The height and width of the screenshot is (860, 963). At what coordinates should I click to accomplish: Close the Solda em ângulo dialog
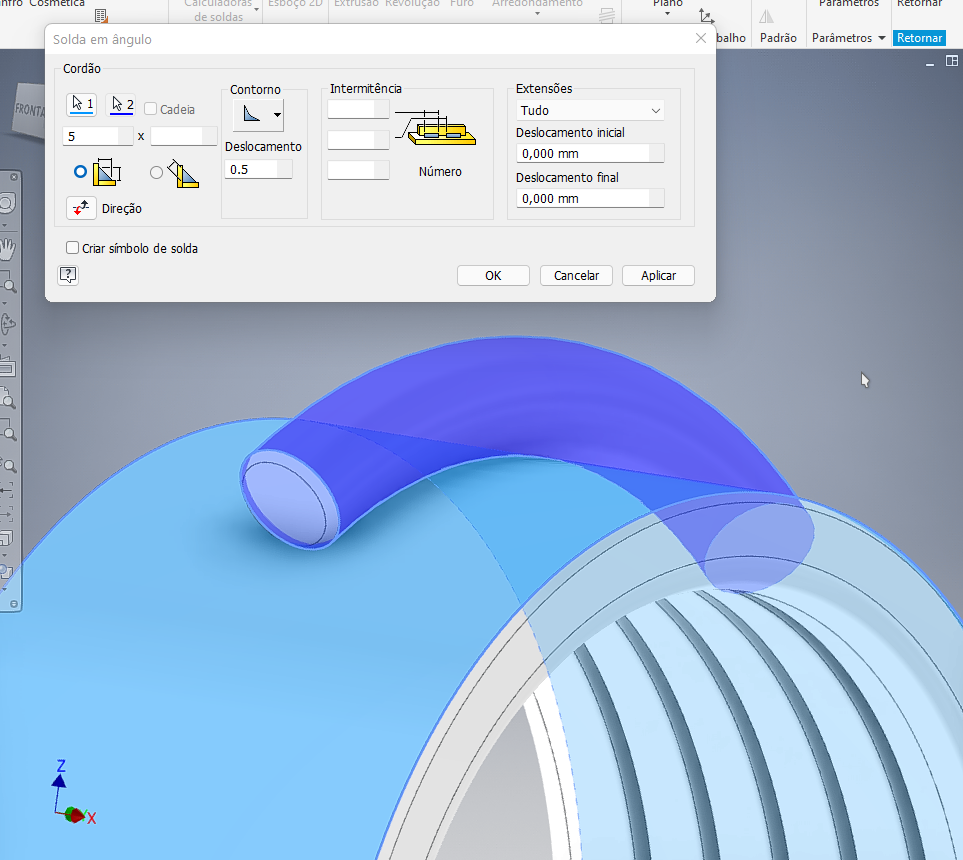click(x=701, y=38)
